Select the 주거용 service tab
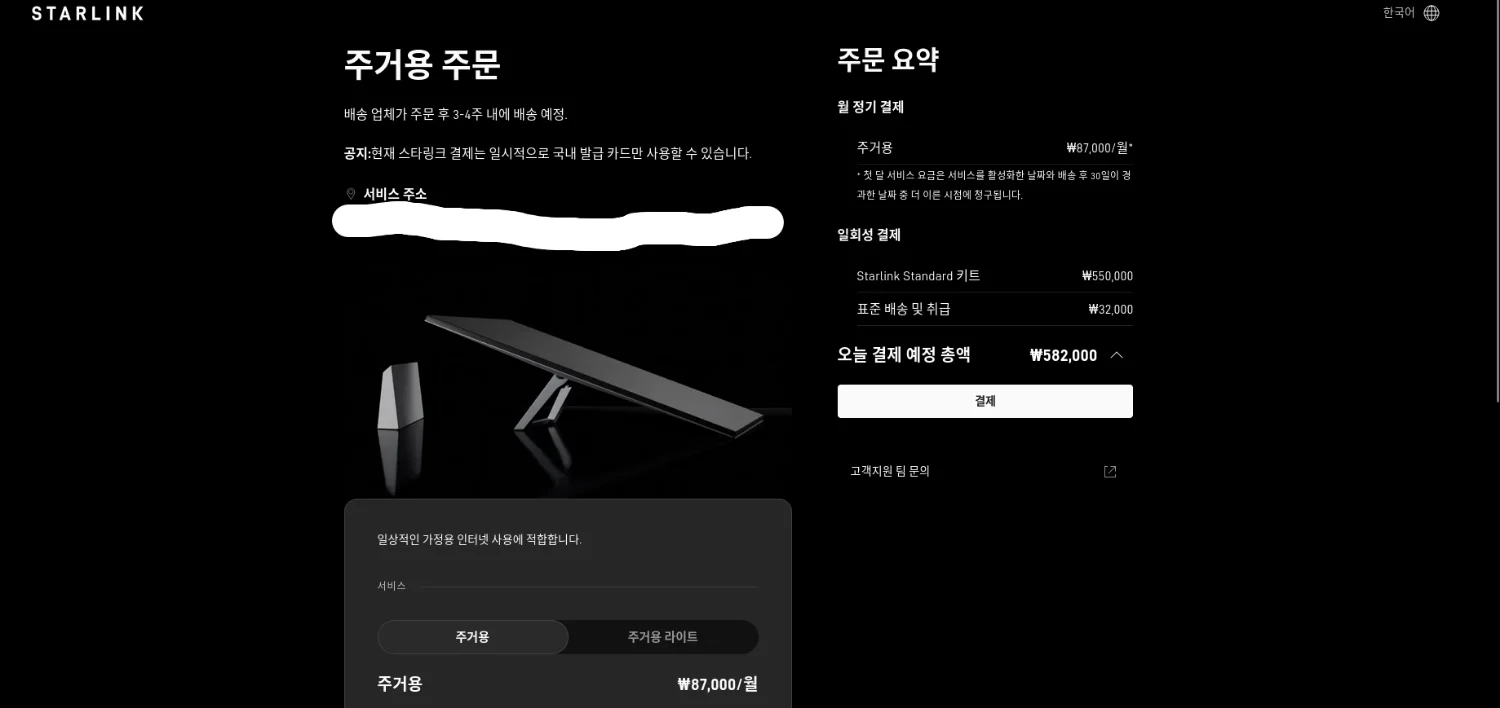This screenshot has height=708, width=1500. (472, 637)
